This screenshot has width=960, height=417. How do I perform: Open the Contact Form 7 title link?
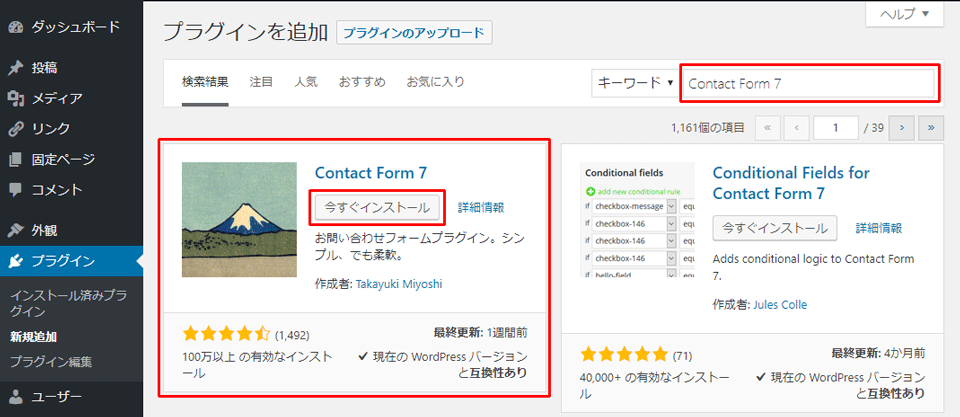pyautogui.click(x=370, y=173)
